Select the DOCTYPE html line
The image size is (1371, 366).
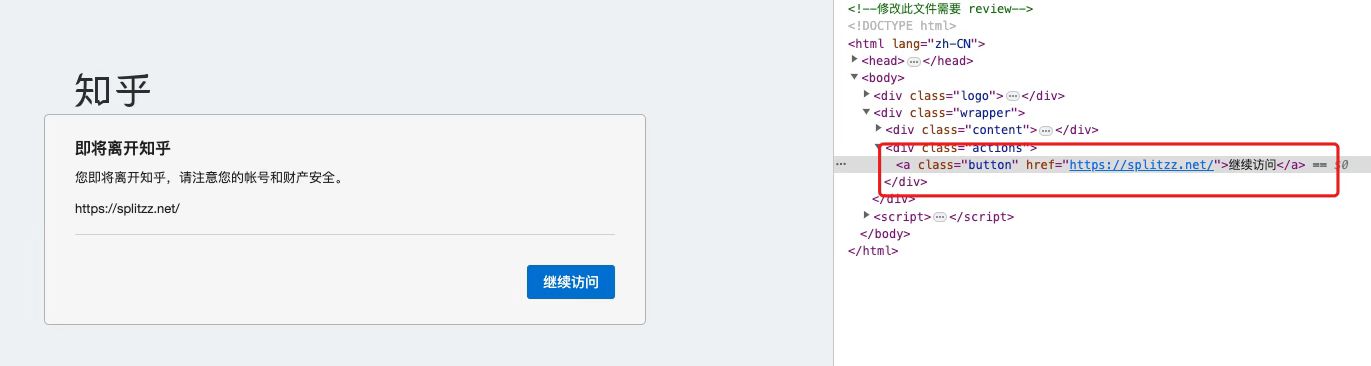coord(902,26)
